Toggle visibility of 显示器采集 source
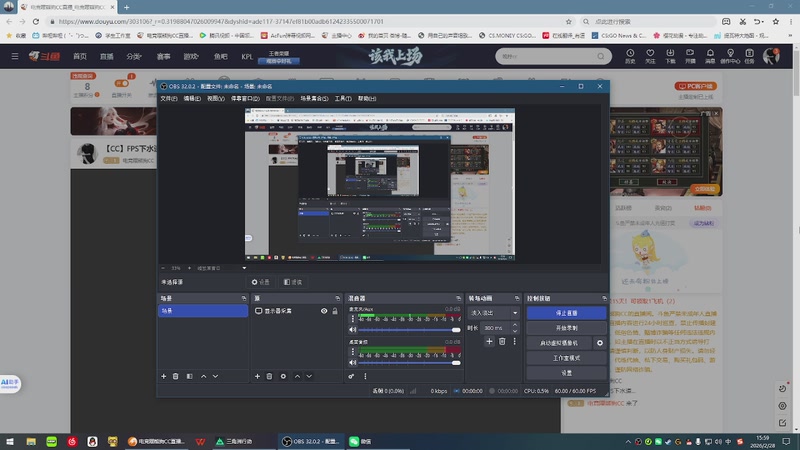Screen dimensions: 800x450 coord(324,311)
